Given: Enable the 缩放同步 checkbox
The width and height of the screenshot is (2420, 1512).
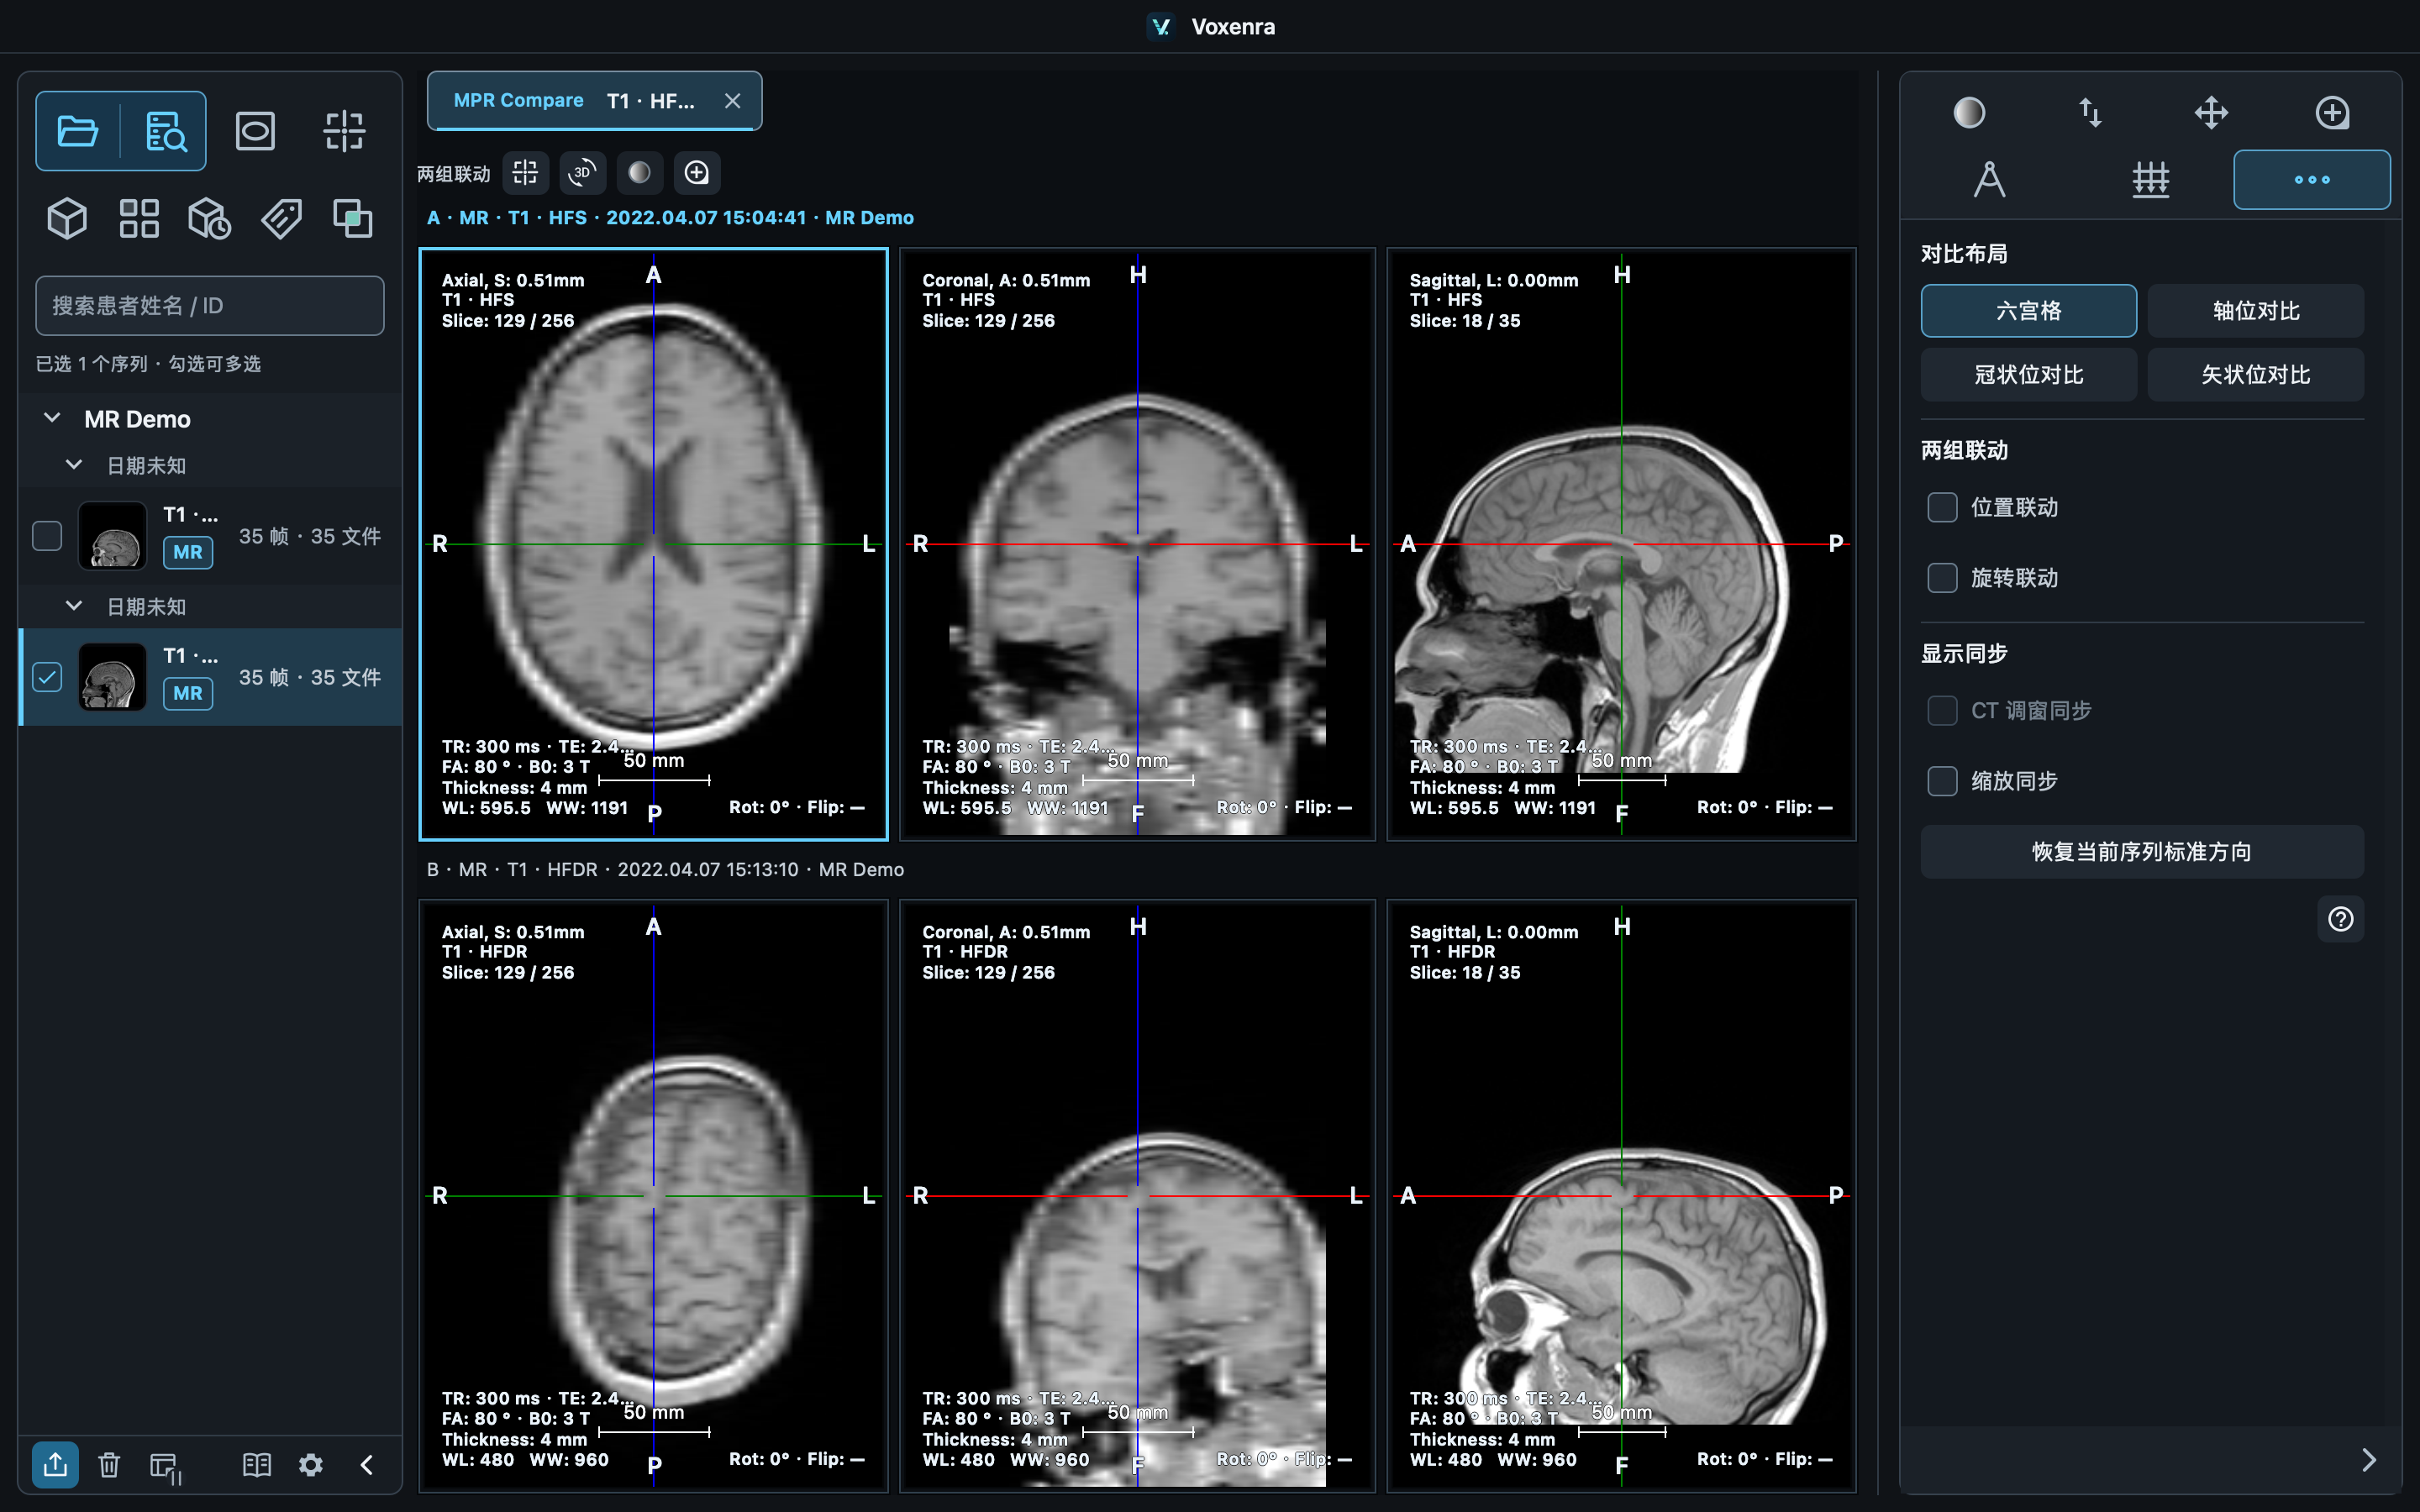Looking at the screenshot, I should pos(1942,780).
